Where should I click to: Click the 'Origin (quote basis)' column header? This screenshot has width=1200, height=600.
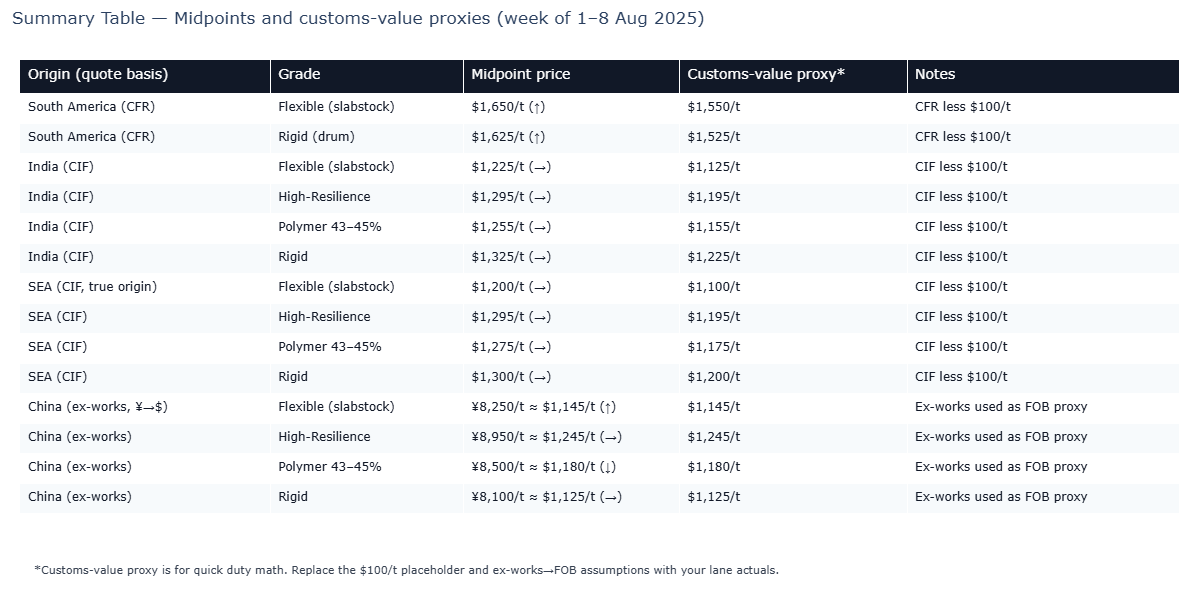coord(98,74)
